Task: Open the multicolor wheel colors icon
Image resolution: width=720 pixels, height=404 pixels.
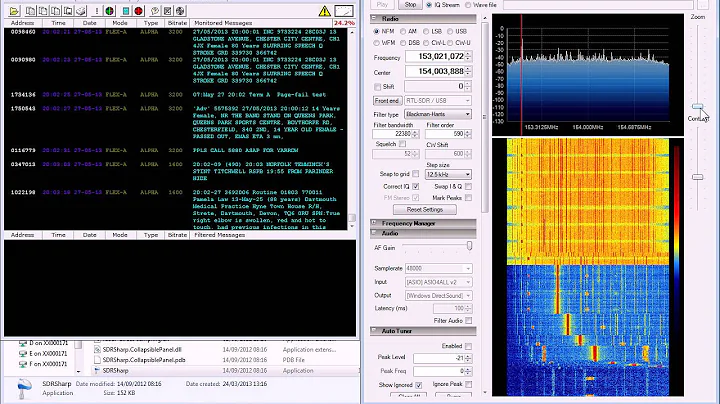Action: (x=109, y=11)
